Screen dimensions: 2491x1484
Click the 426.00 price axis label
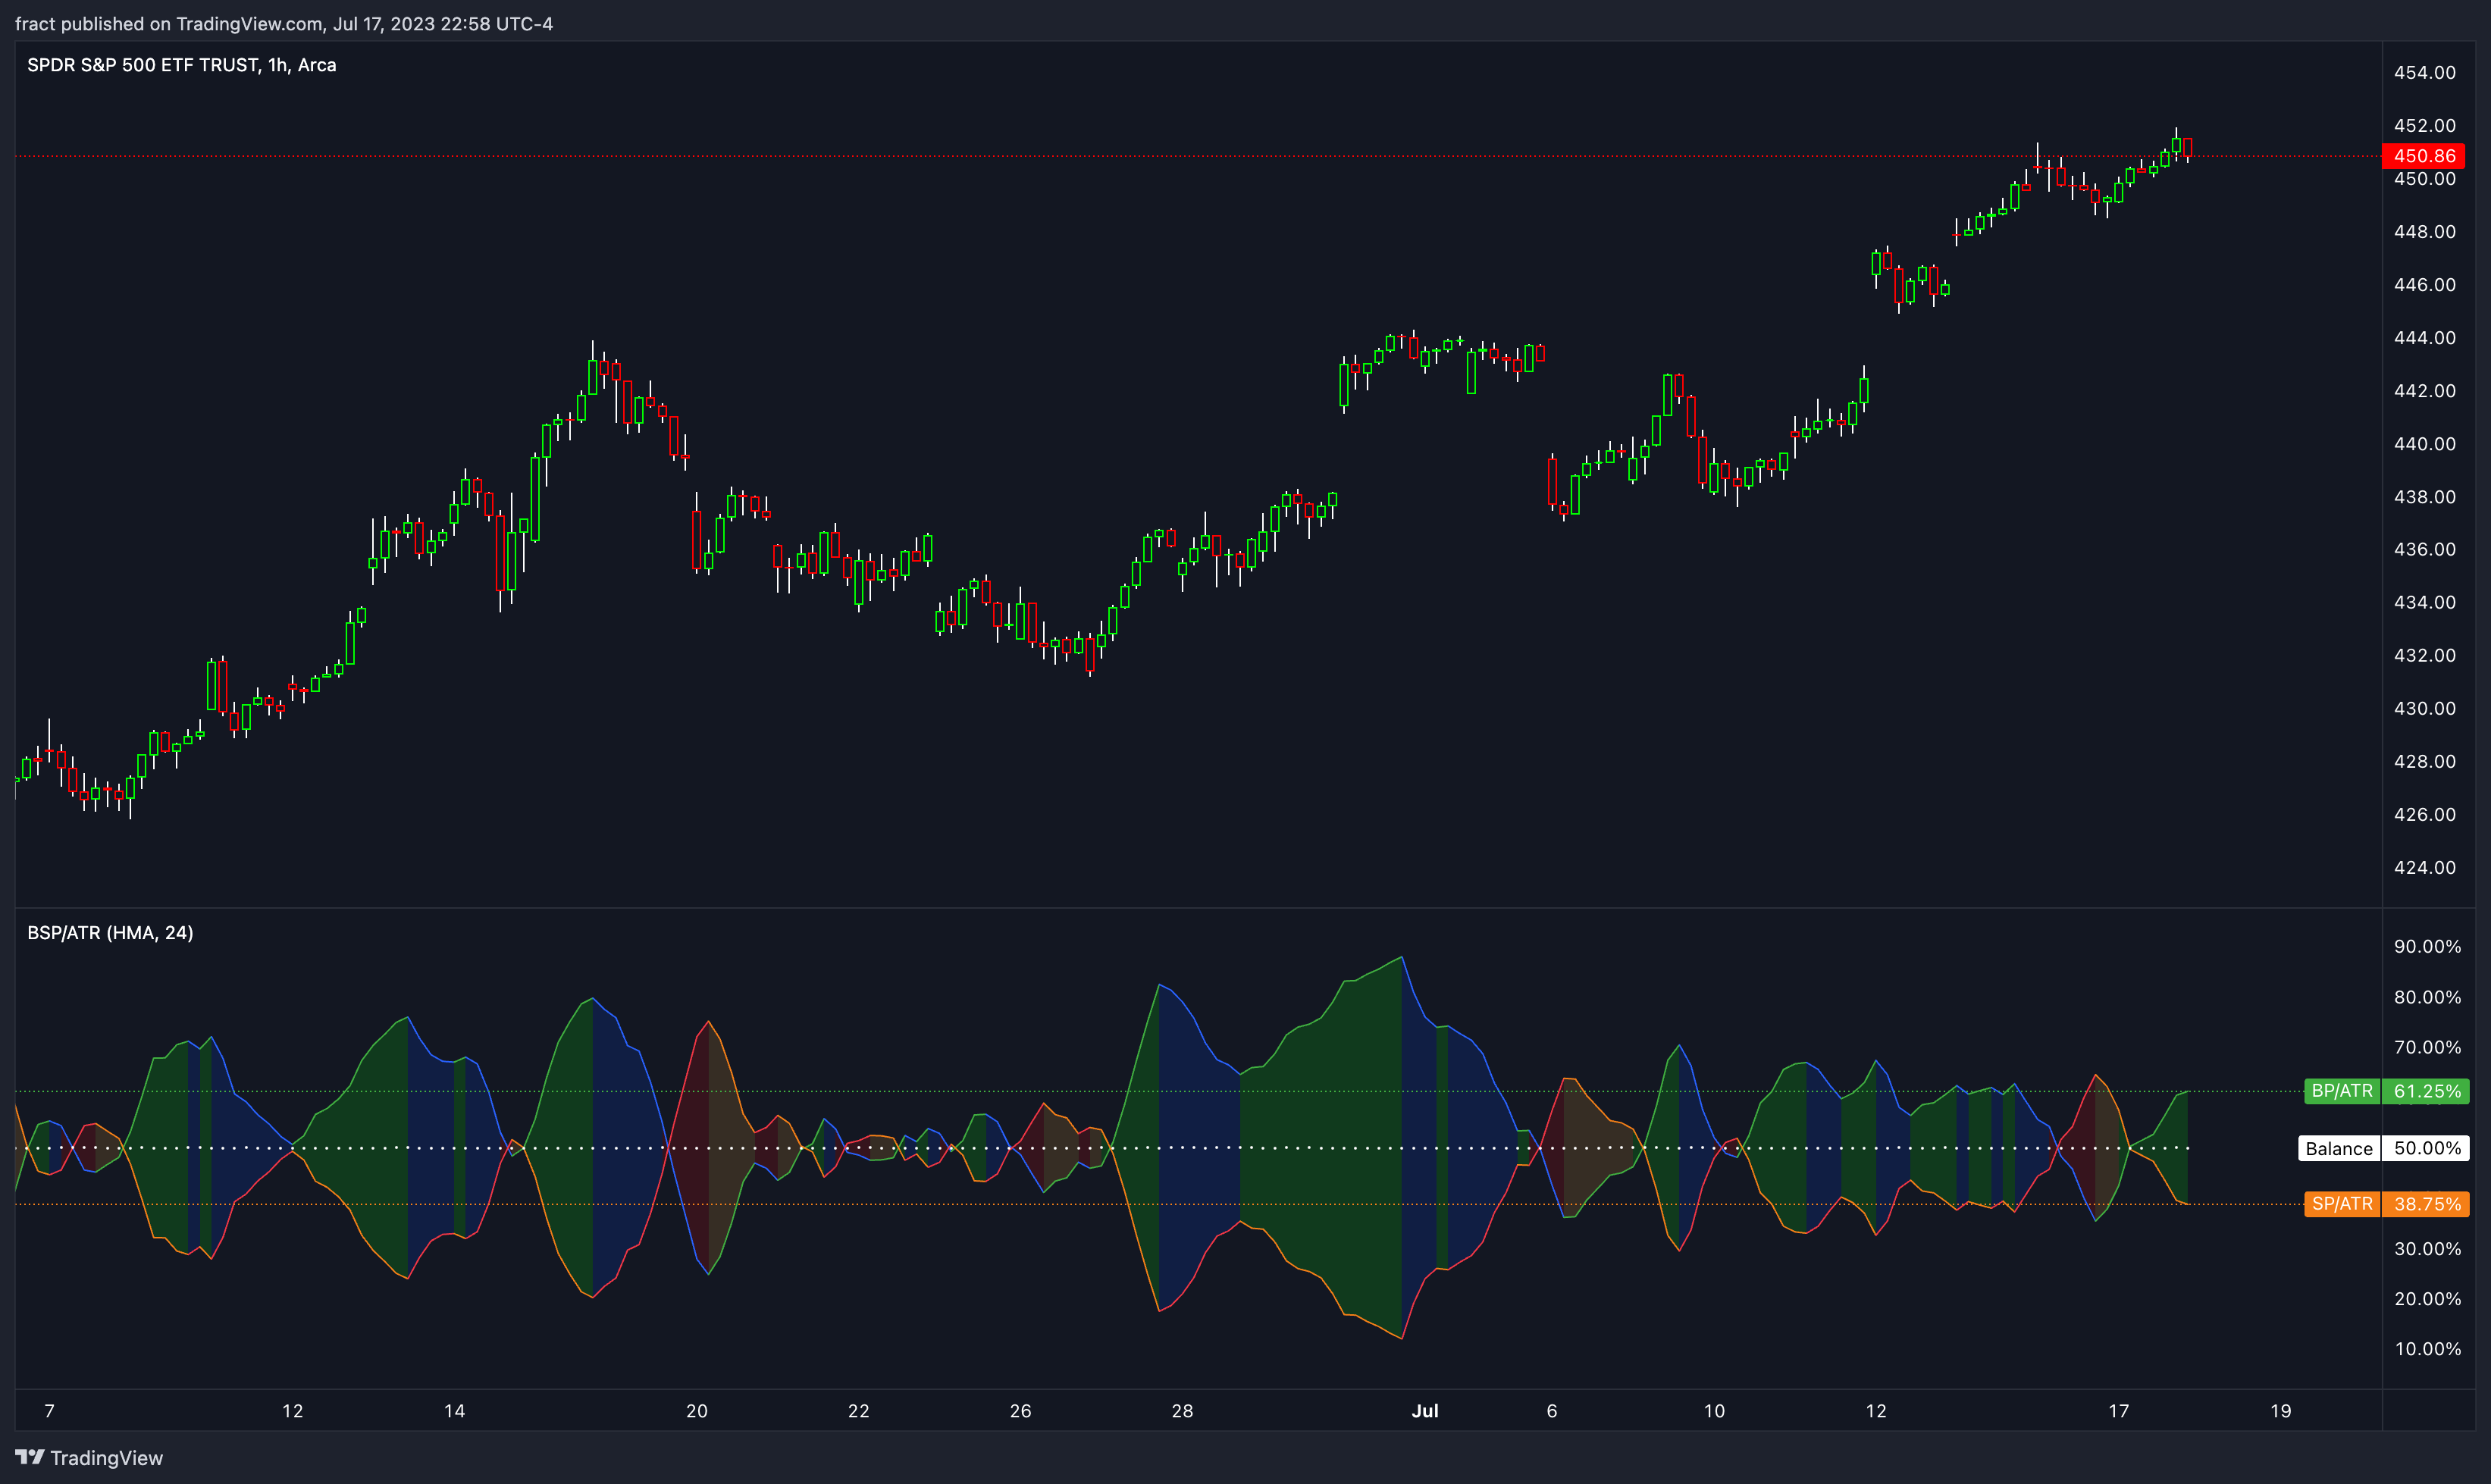coord(2424,814)
